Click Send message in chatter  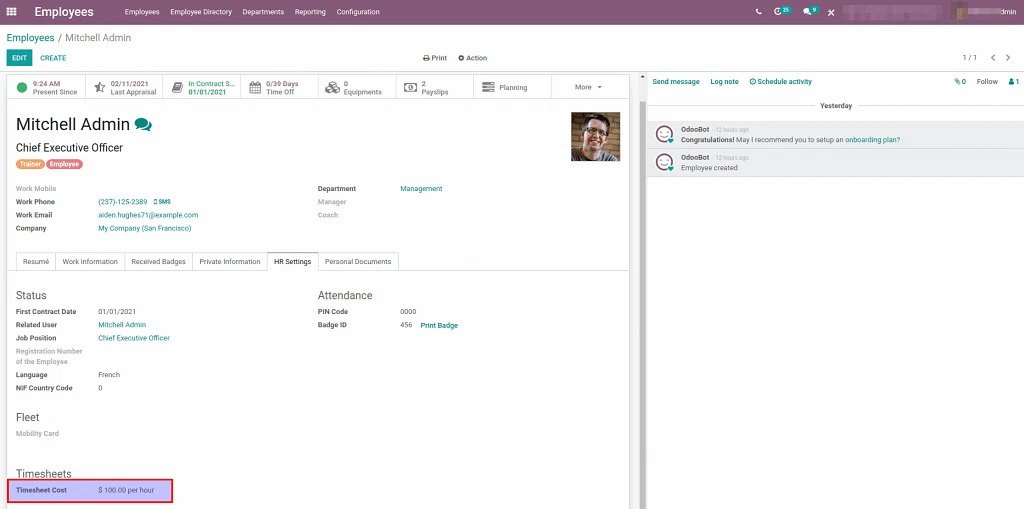pos(676,82)
